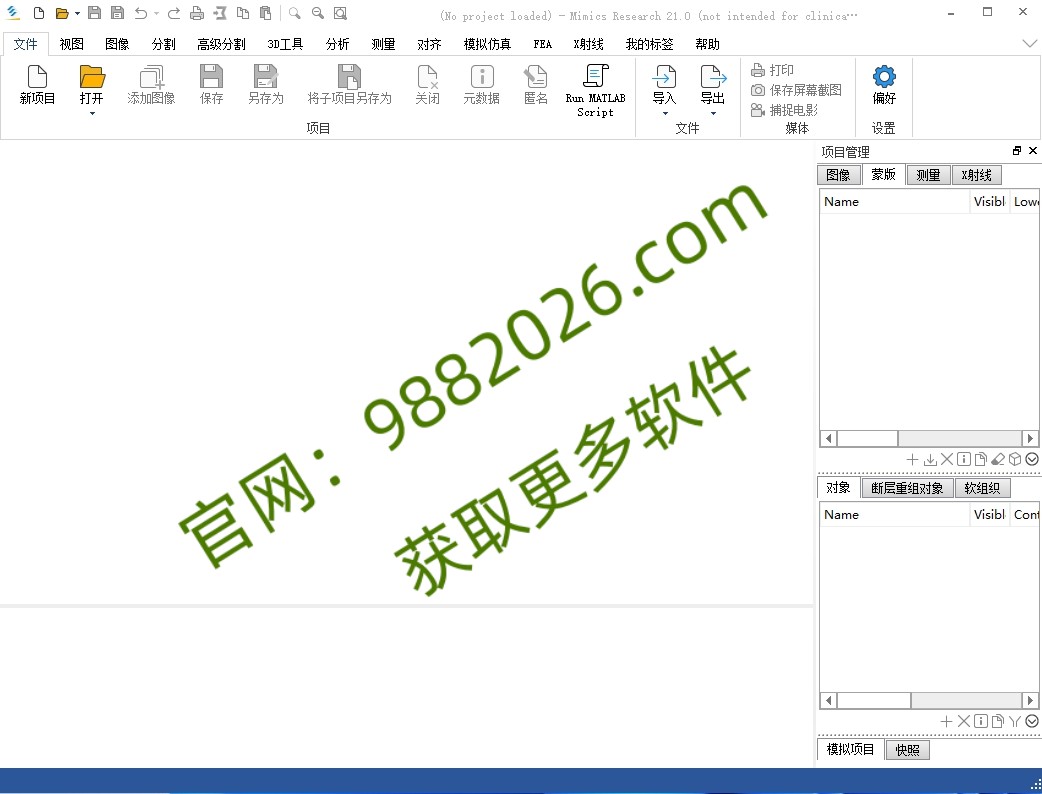Click the info icon below the objects list
1042x794 pixels.
981,721
